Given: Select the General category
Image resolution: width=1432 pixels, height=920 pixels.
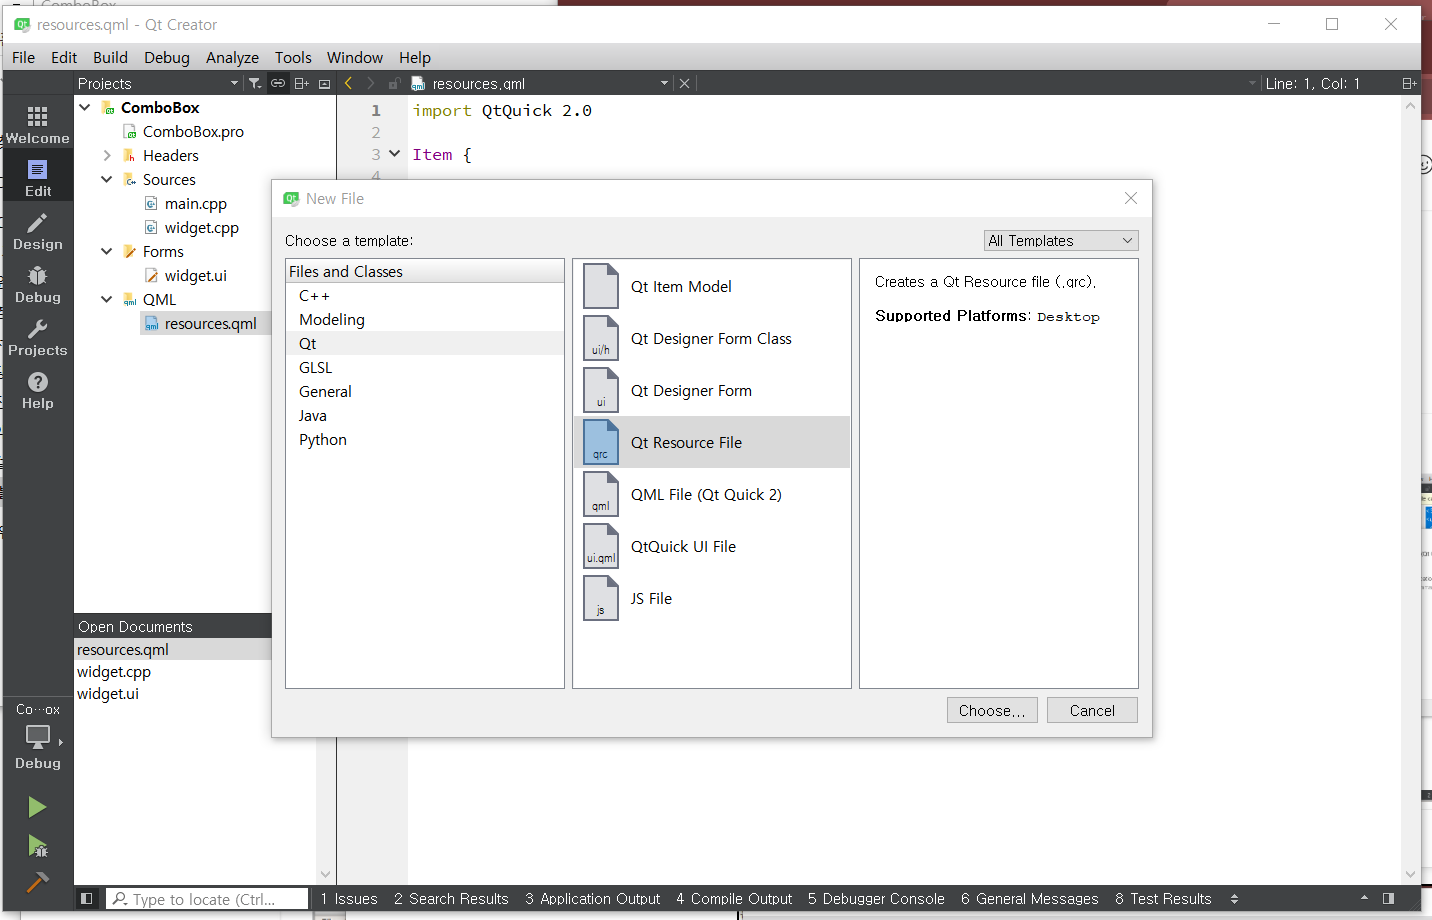Looking at the screenshot, I should click(425, 392).
